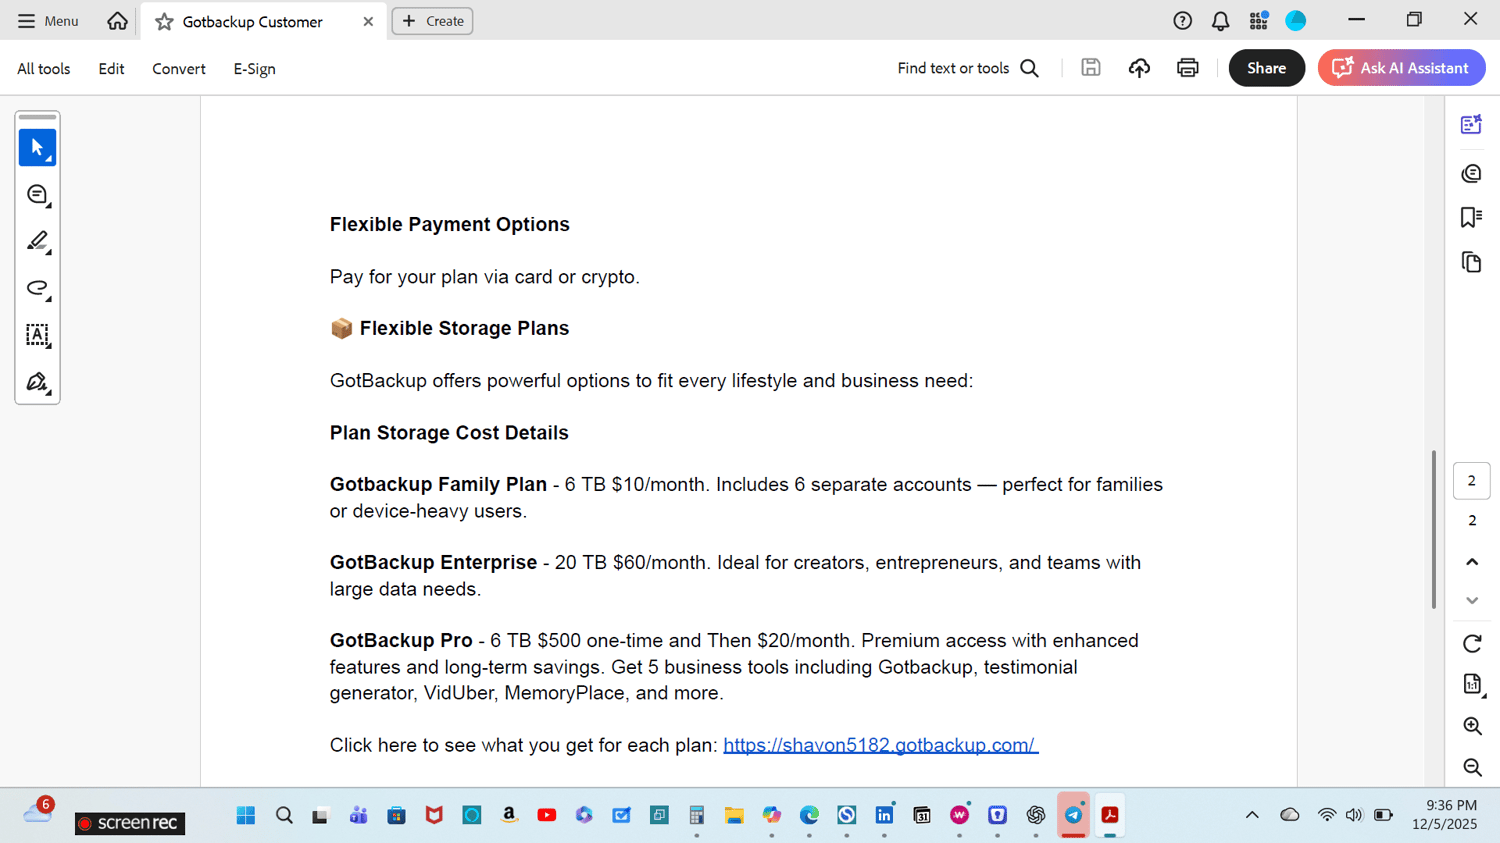
Task: Open All tools menu
Action: coord(44,69)
